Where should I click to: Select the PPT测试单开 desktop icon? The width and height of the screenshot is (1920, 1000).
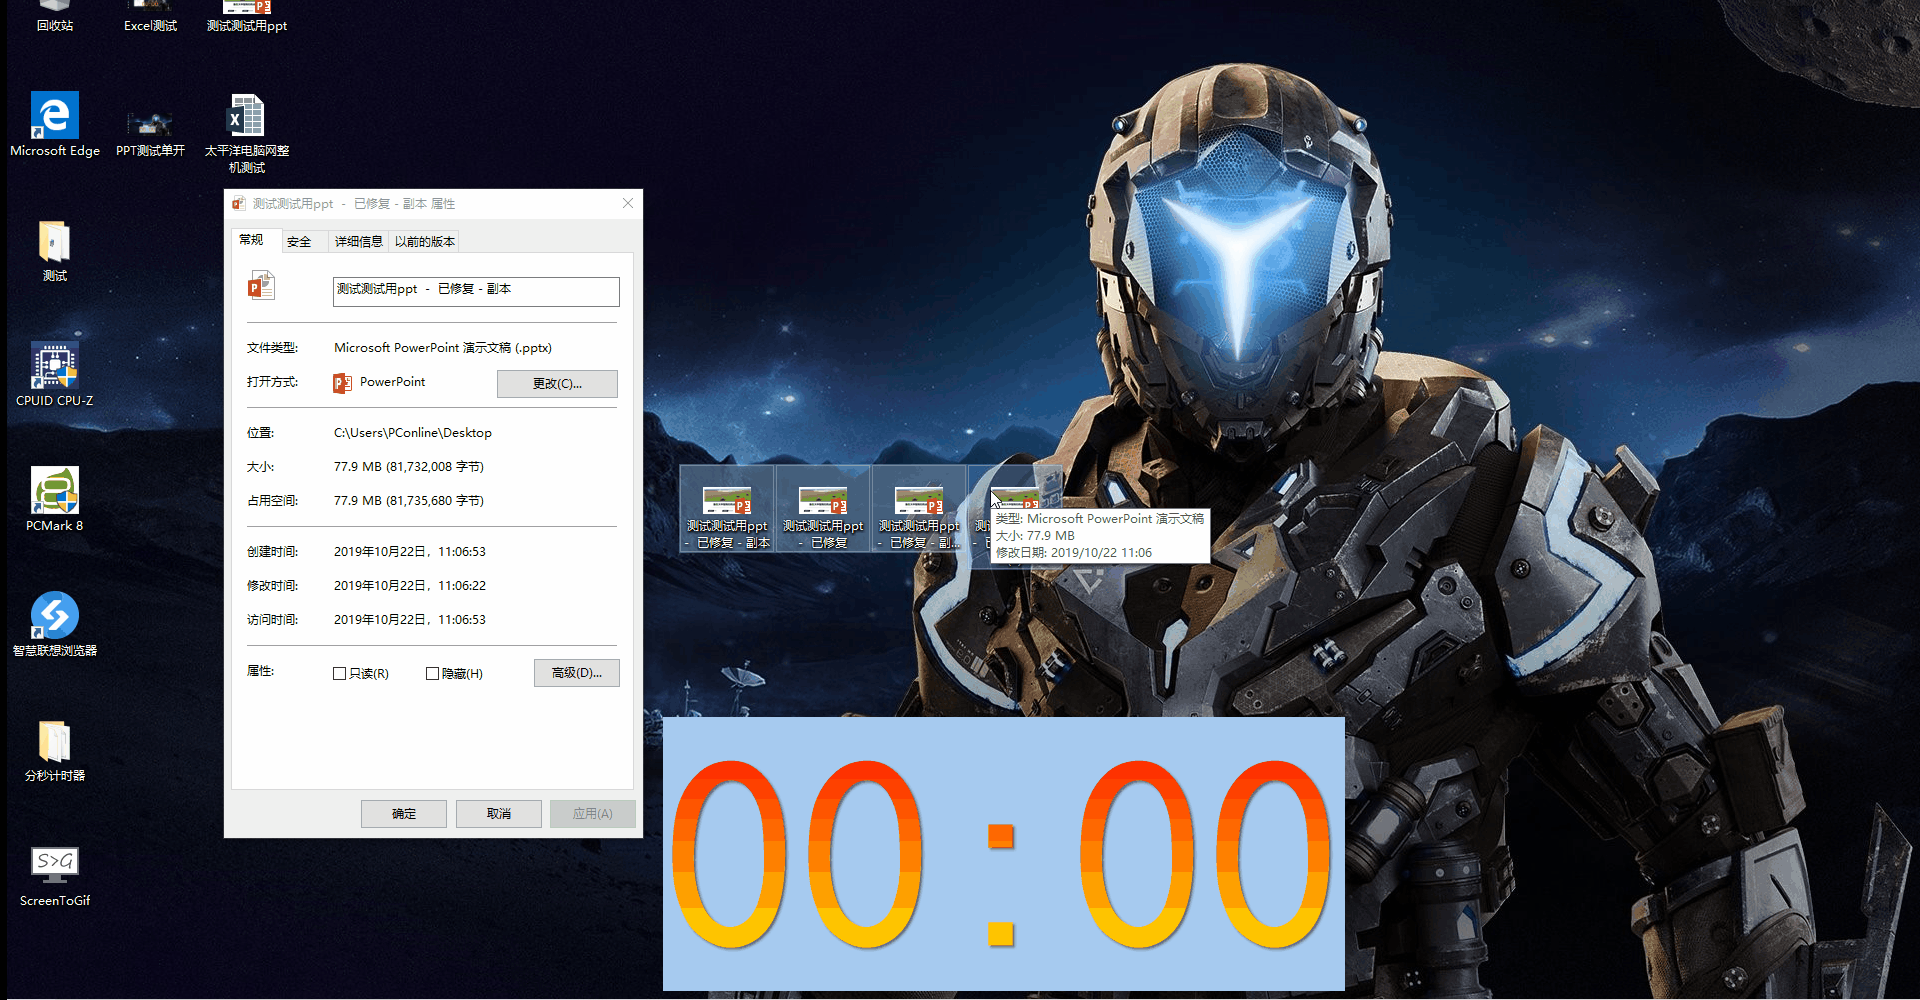pos(150,133)
